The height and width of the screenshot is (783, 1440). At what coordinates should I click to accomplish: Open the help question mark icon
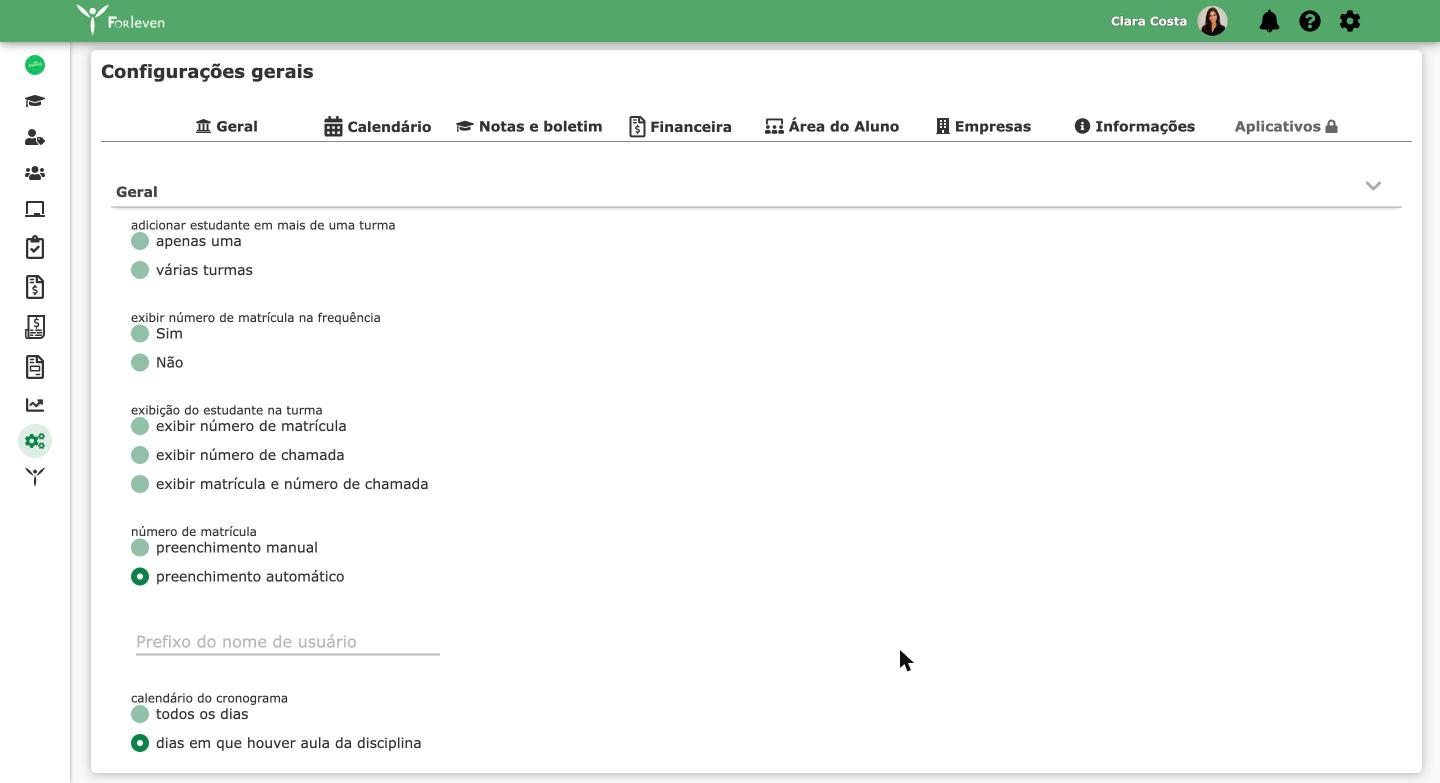point(1310,21)
